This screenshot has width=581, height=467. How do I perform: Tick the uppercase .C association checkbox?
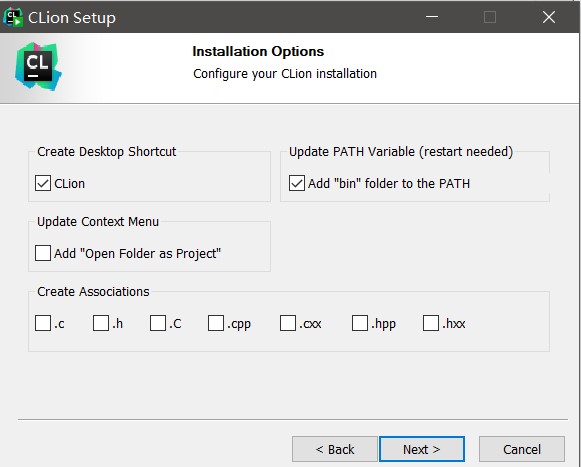[158, 323]
